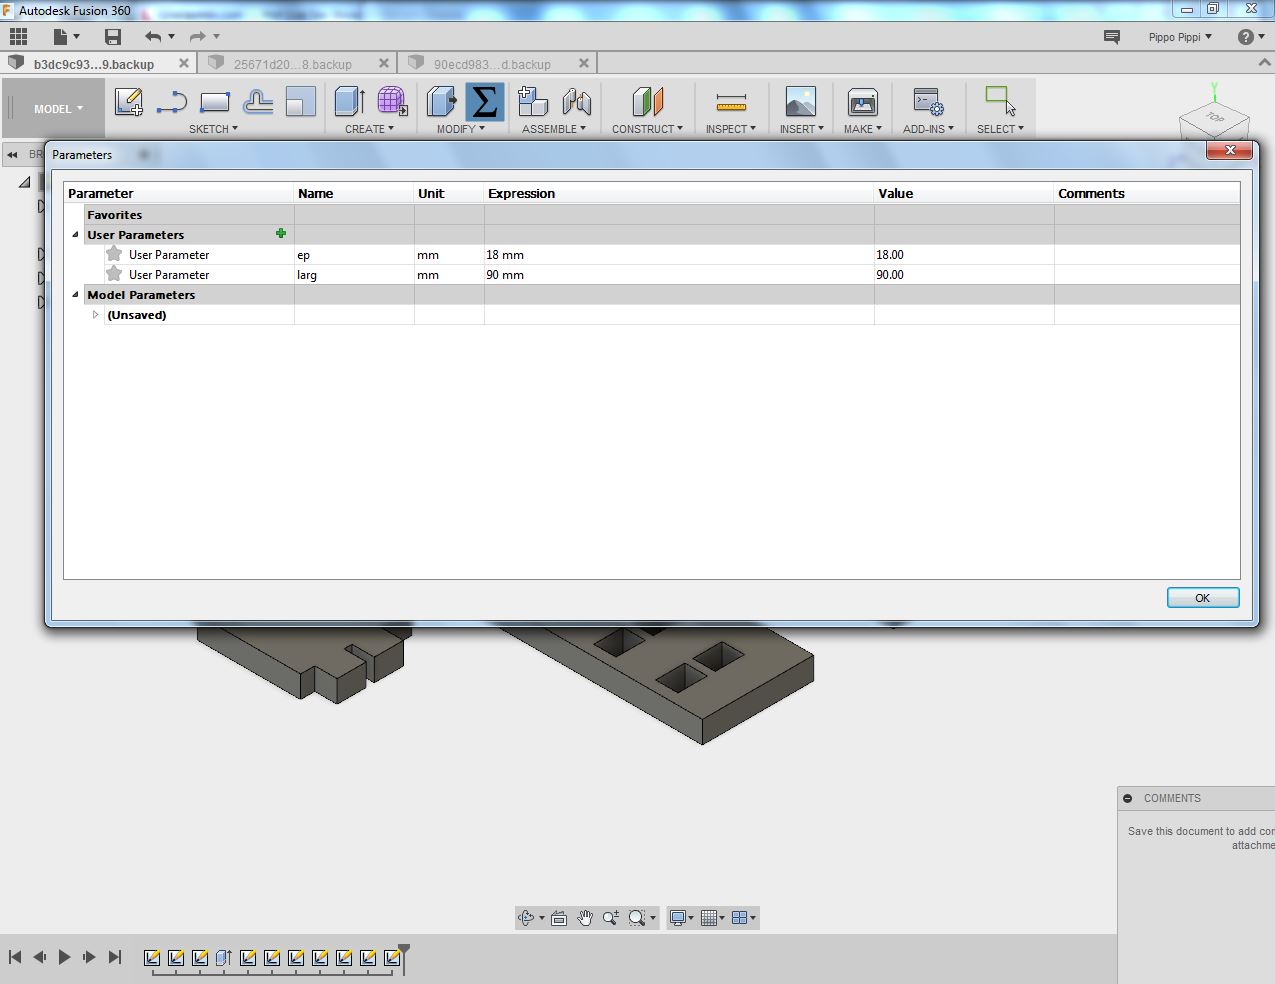Add a new user parameter with plus
The image size is (1275, 984).
click(x=281, y=233)
